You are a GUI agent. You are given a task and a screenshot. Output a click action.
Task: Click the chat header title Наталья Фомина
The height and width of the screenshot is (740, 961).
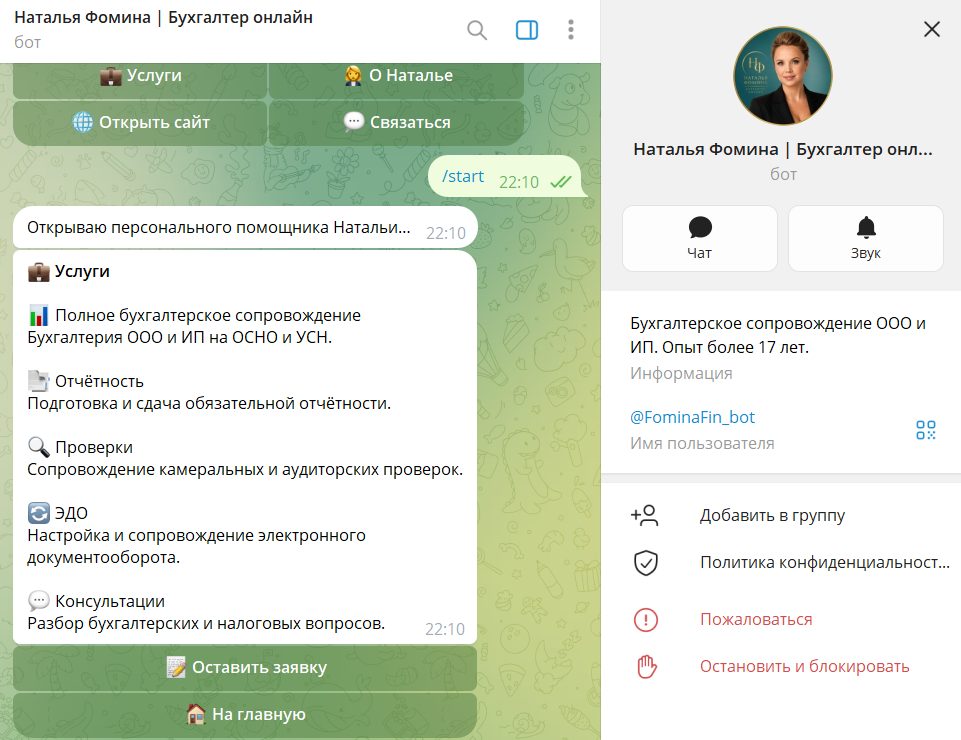[x=163, y=18]
